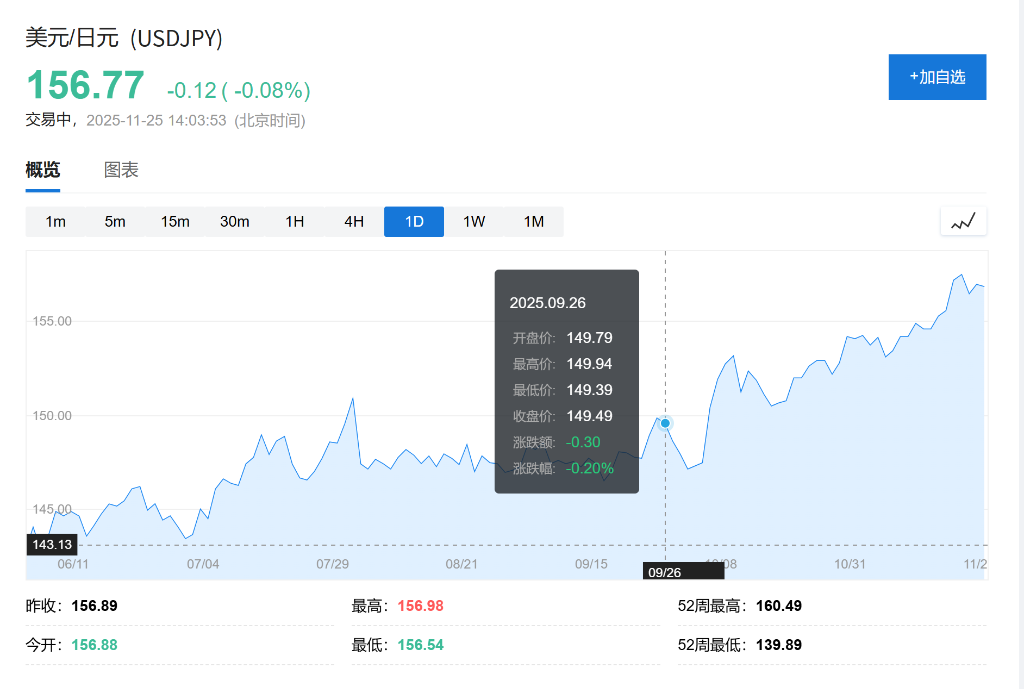Screen dimensions: 1024x689
Task: Choose the 15m chart interval
Action: pos(175,222)
